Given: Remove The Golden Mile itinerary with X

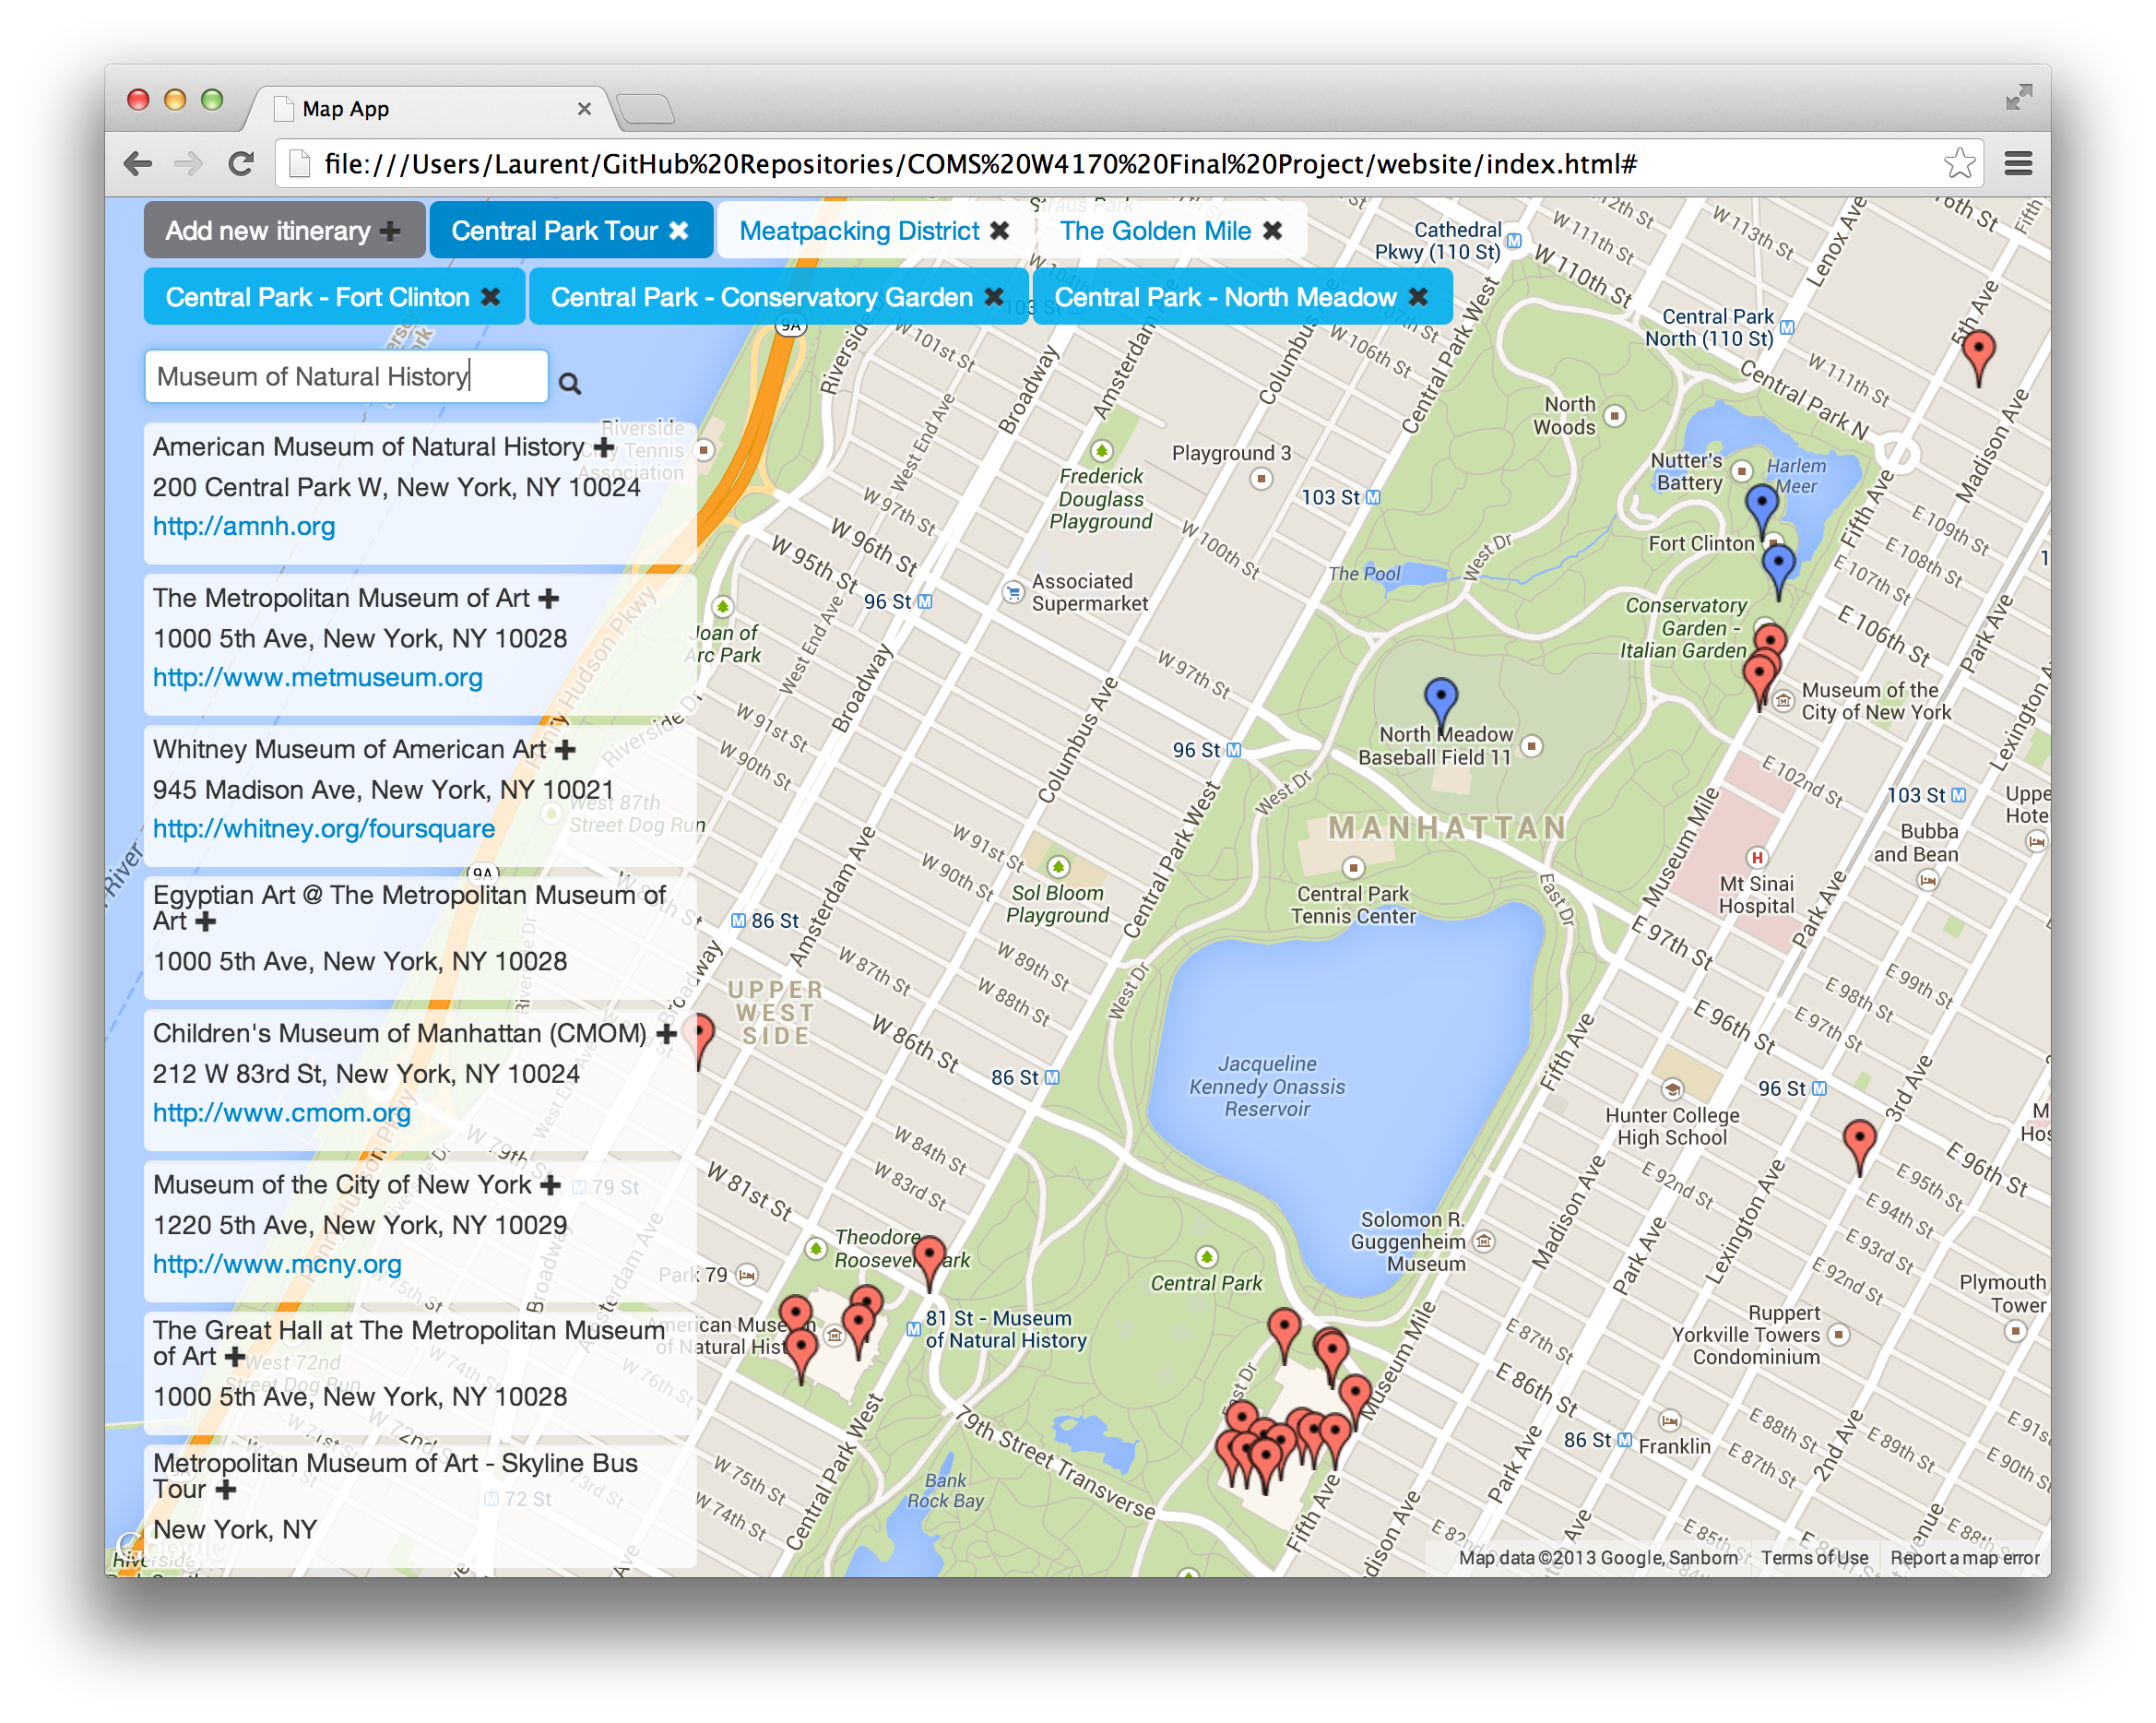Looking at the screenshot, I should [x=1272, y=231].
